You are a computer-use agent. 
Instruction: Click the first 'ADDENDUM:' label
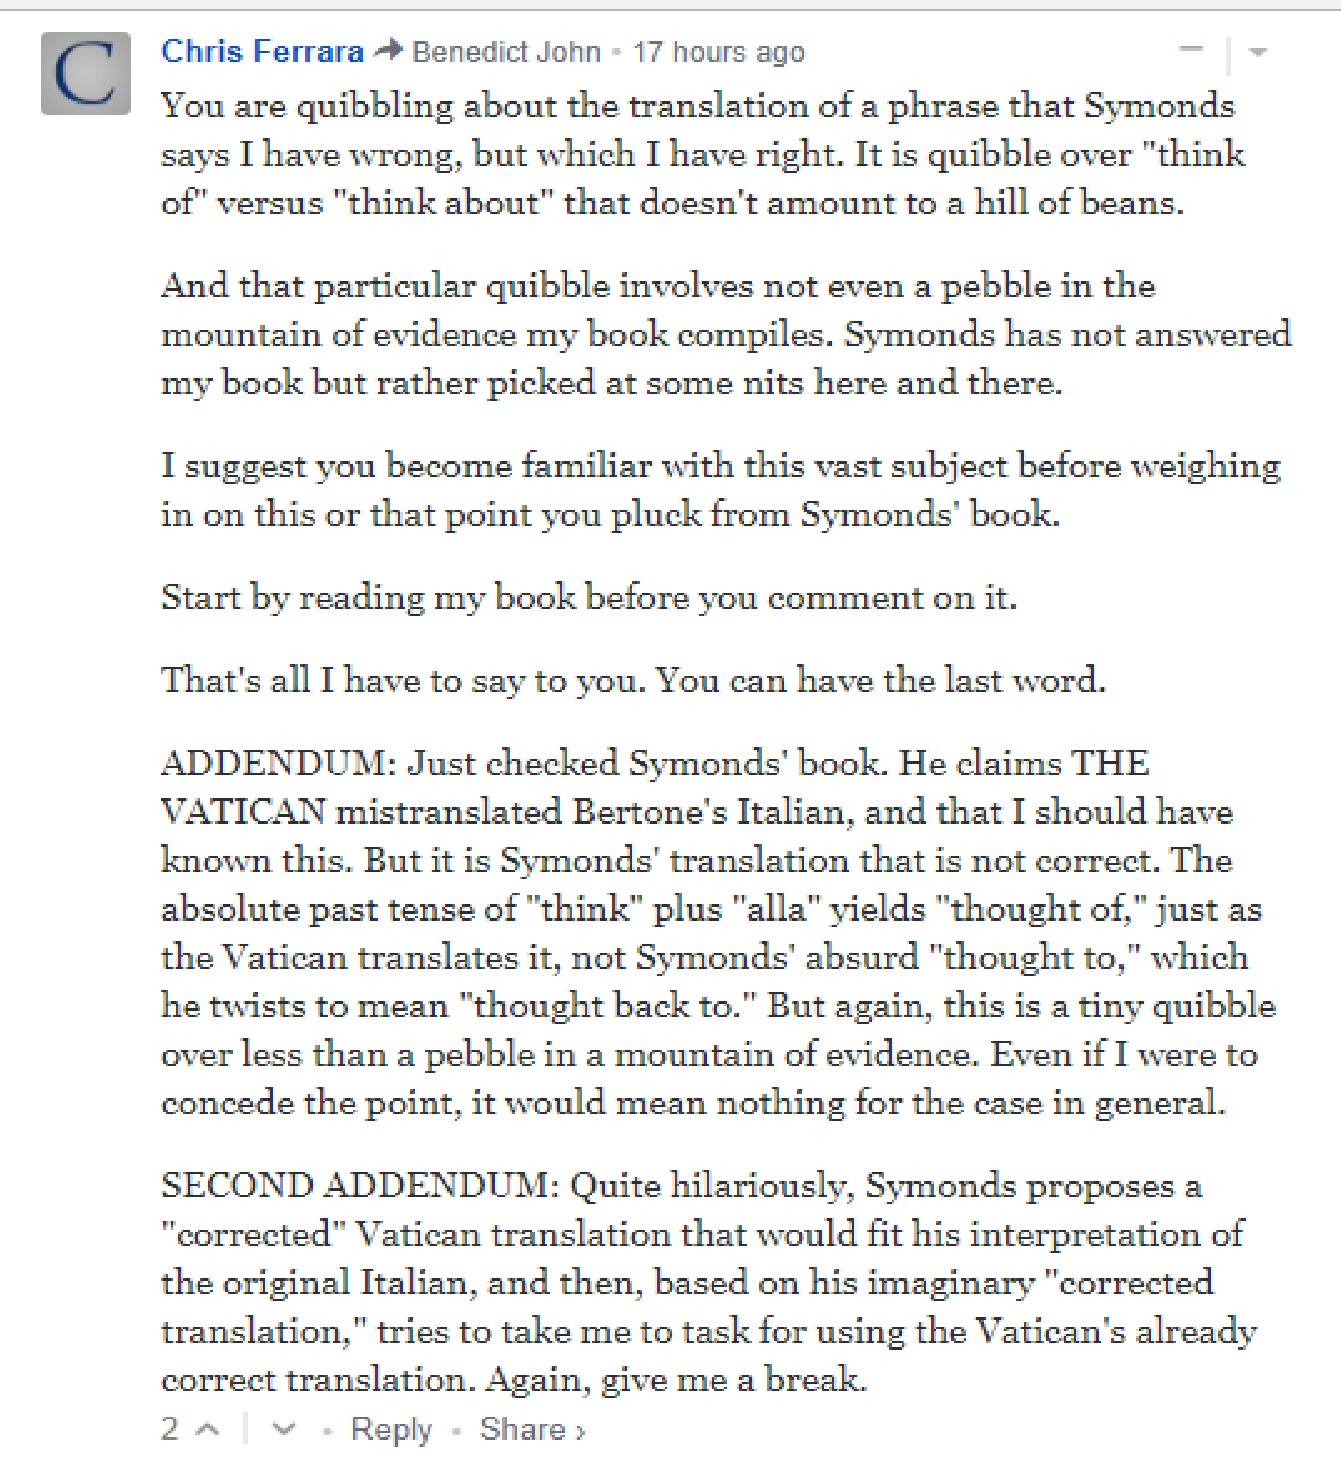tap(280, 764)
